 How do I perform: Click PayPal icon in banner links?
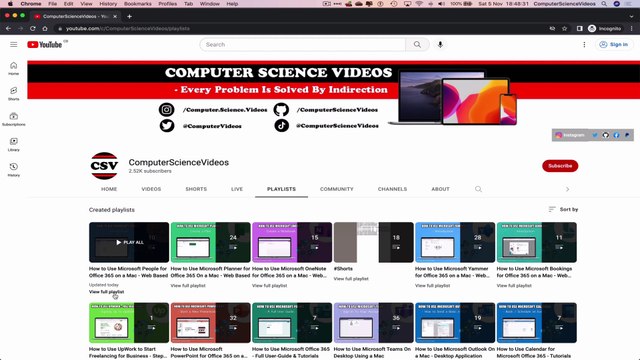(627, 135)
